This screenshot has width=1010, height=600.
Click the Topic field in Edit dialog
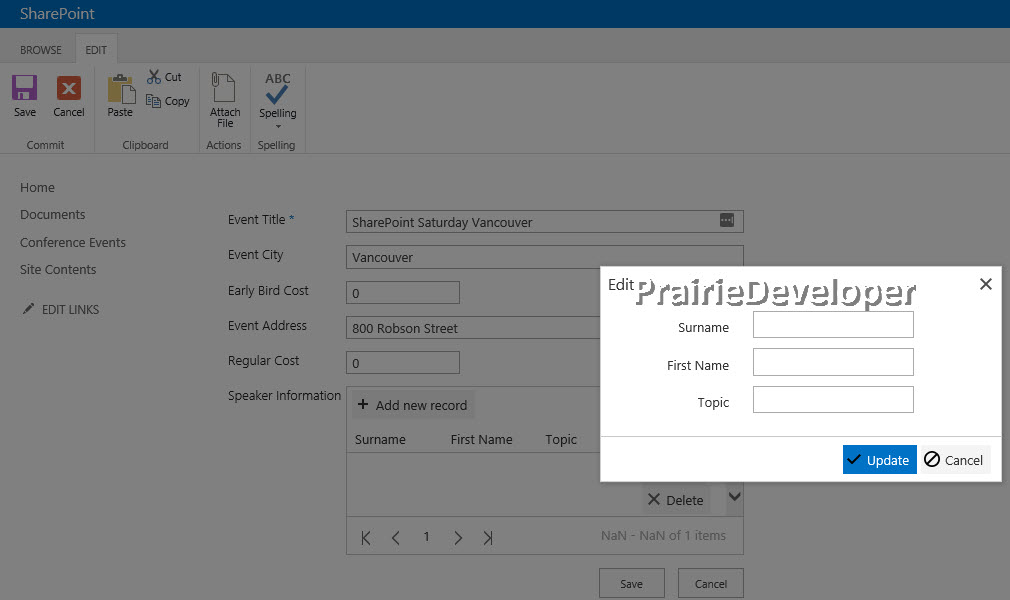coord(833,399)
